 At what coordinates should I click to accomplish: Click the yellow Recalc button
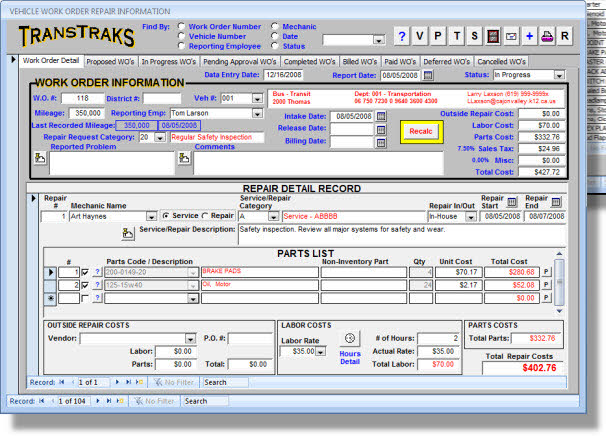point(420,131)
